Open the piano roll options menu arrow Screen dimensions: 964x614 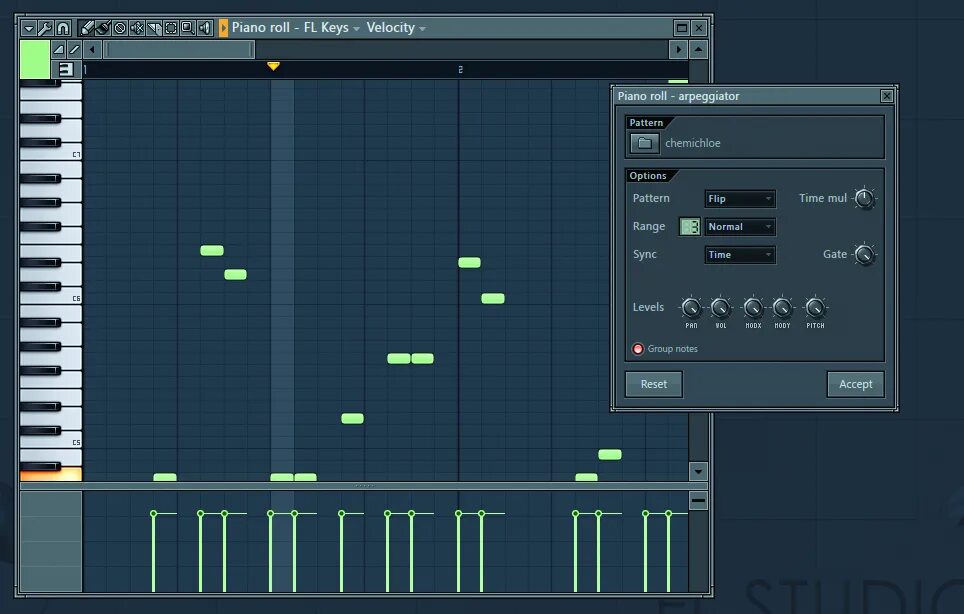pos(28,28)
